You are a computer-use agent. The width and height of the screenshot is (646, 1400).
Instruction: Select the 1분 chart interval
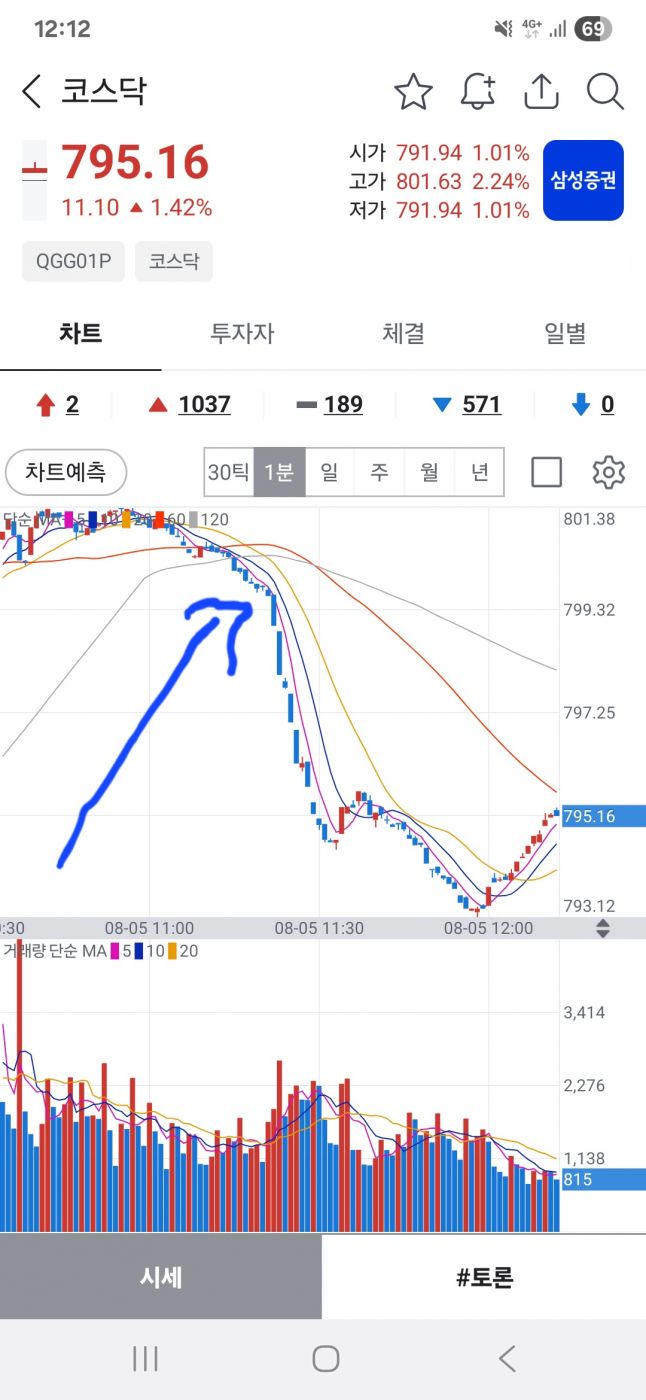click(x=279, y=472)
